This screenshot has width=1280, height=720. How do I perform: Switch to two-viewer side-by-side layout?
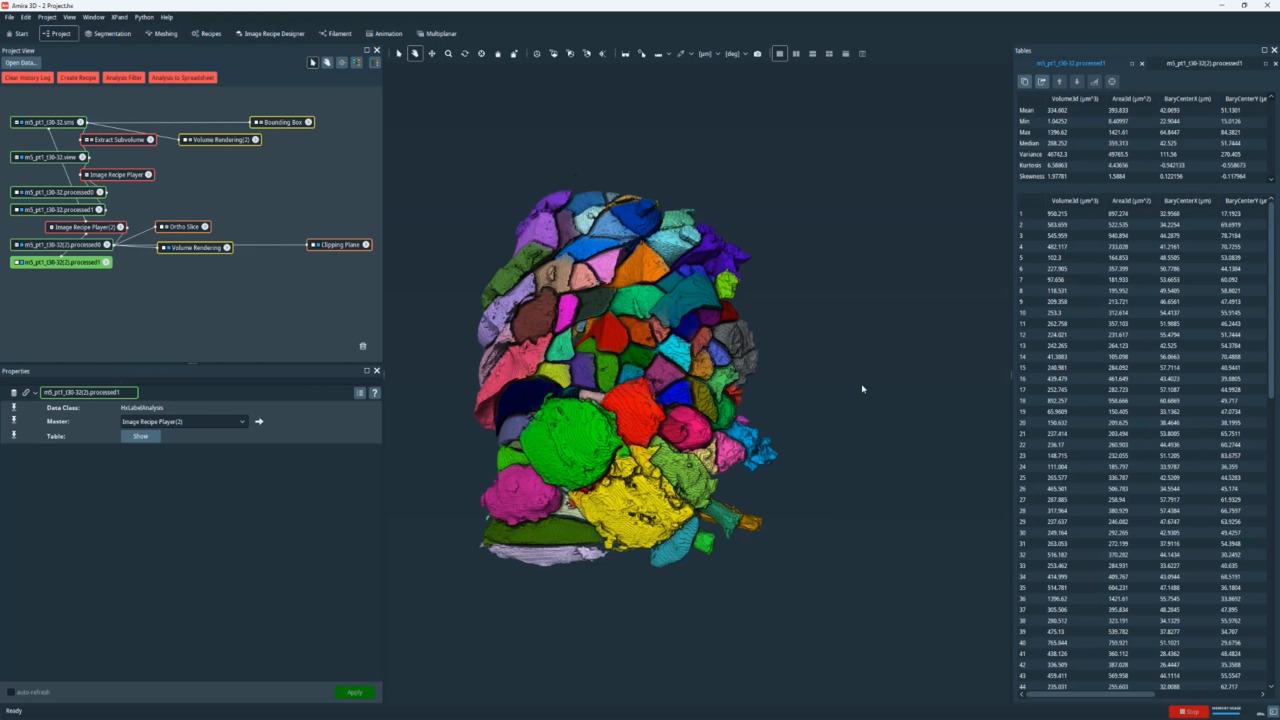click(x=796, y=54)
